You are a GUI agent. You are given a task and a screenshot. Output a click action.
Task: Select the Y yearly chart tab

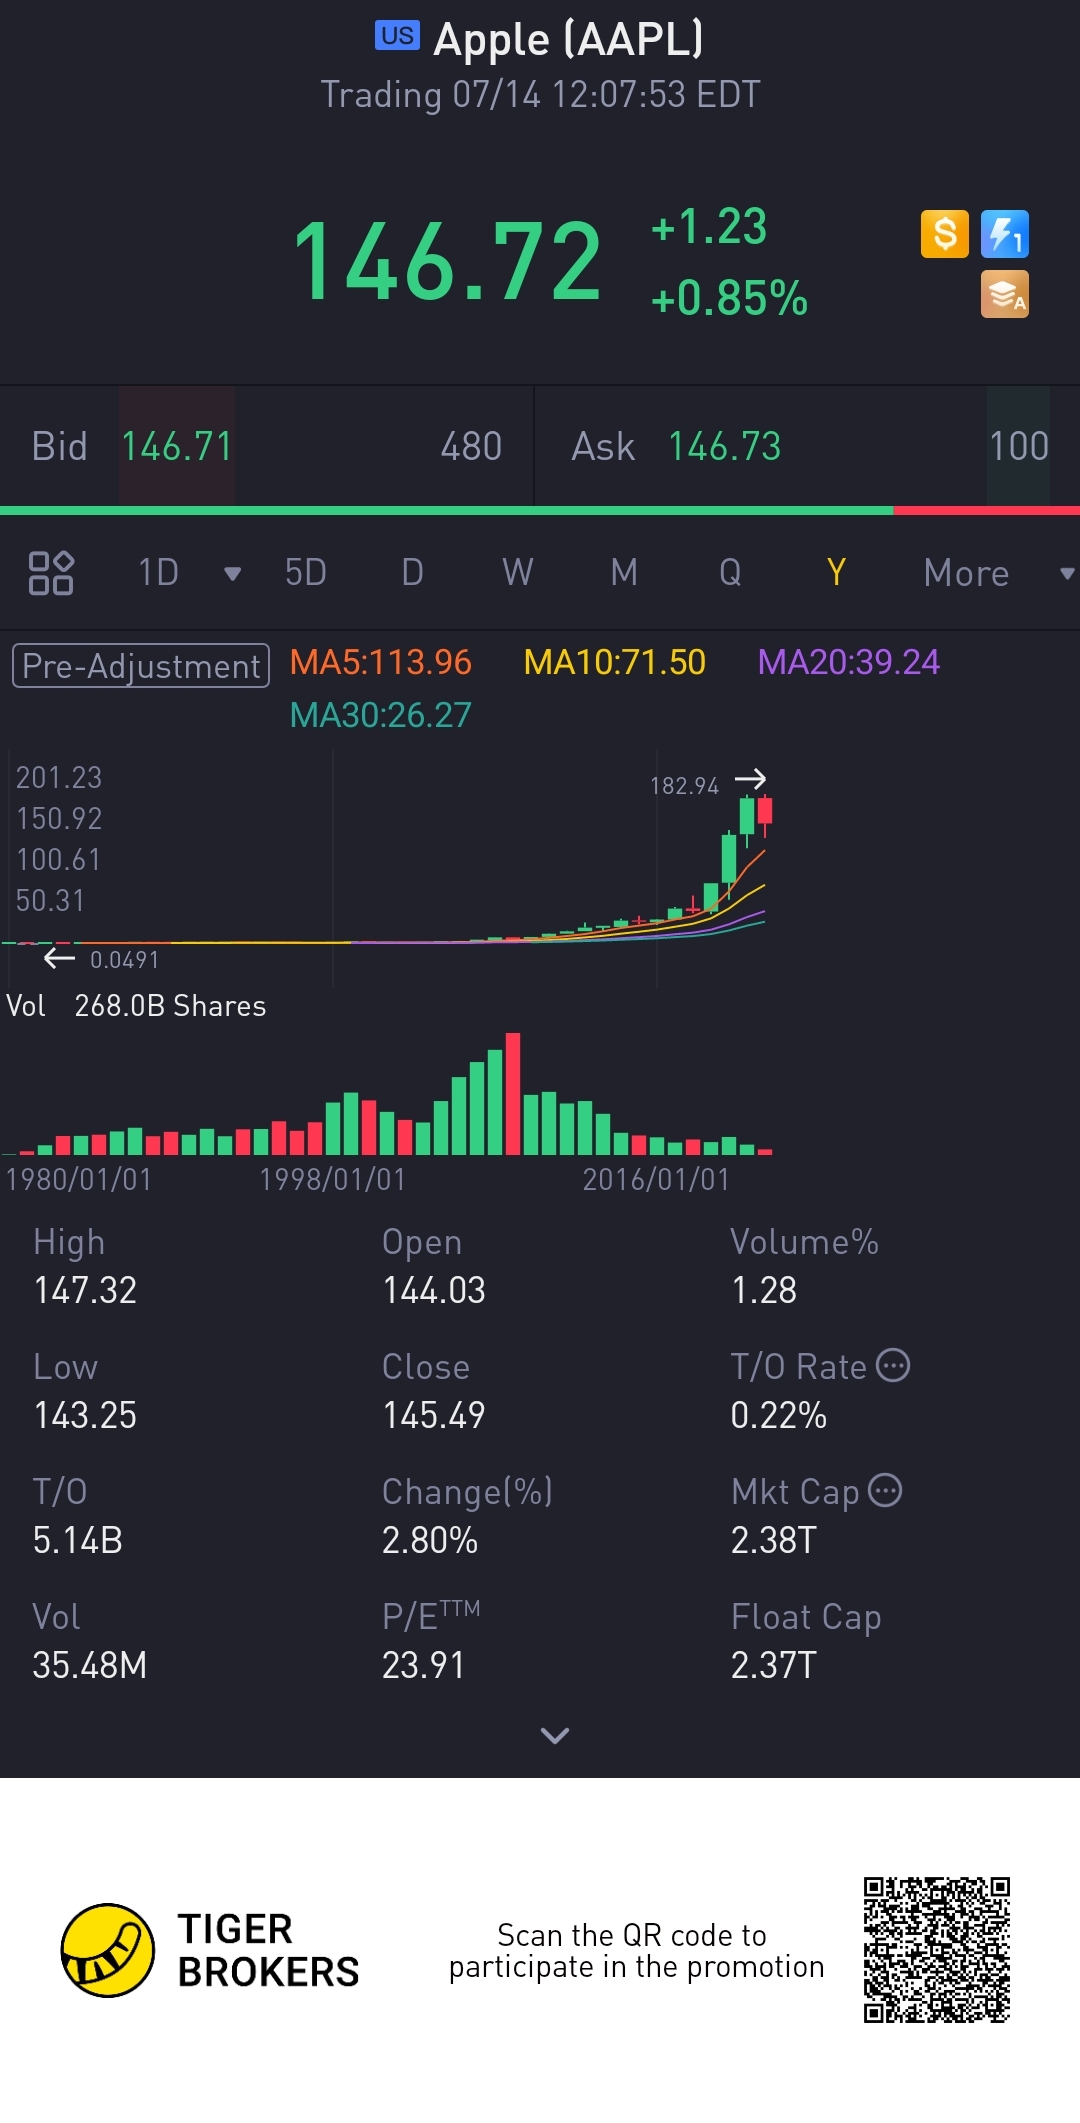pyautogui.click(x=836, y=573)
